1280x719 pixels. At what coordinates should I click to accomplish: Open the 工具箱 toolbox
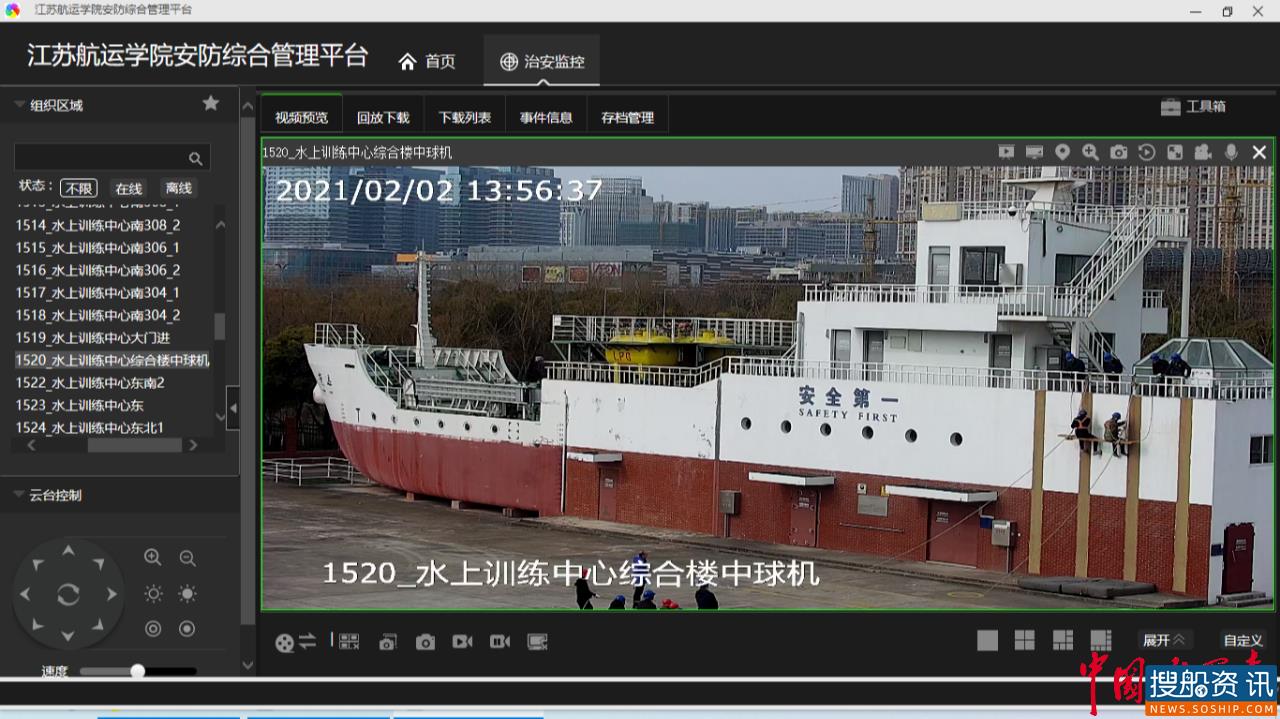1193,106
